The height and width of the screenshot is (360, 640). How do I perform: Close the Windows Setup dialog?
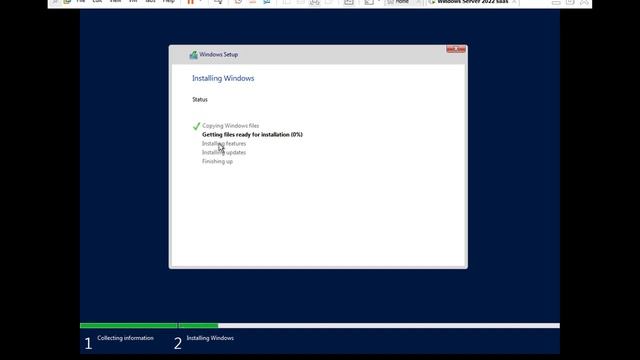(x=456, y=49)
